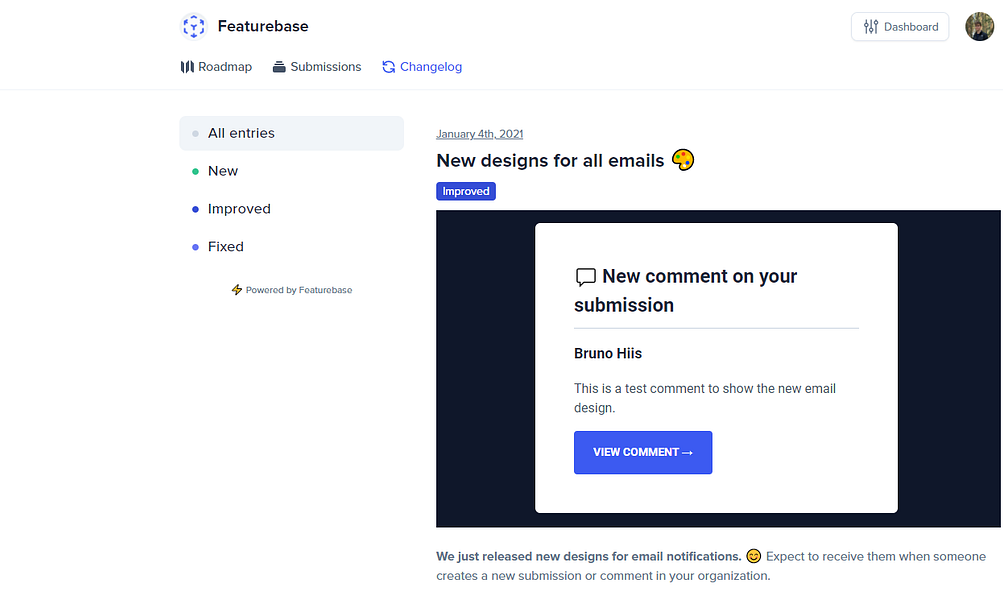Open the Dashboard

click(900, 26)
